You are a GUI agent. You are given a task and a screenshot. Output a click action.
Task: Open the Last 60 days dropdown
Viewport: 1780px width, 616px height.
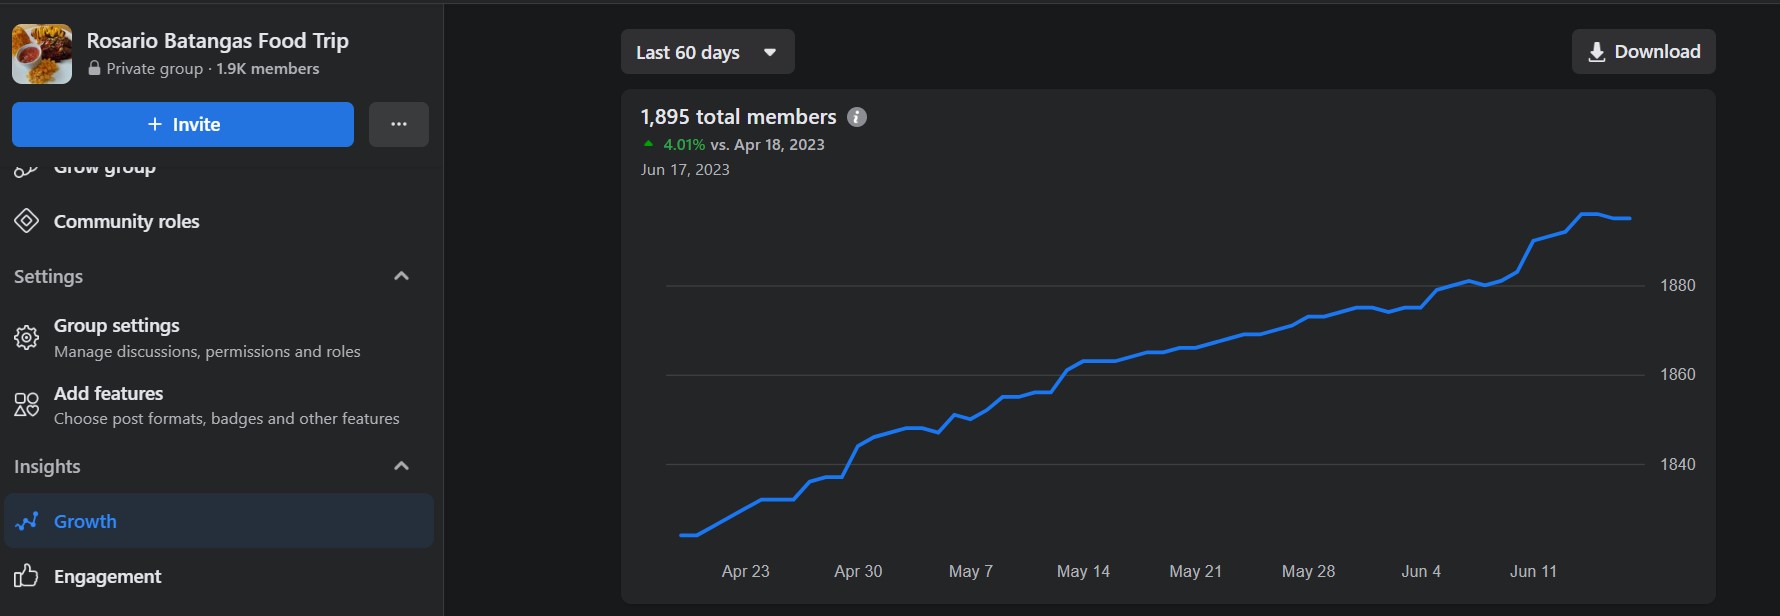point(707,52)
